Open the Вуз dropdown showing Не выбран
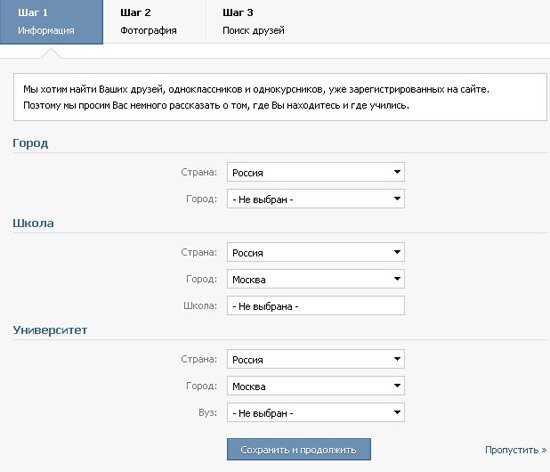 316,412
